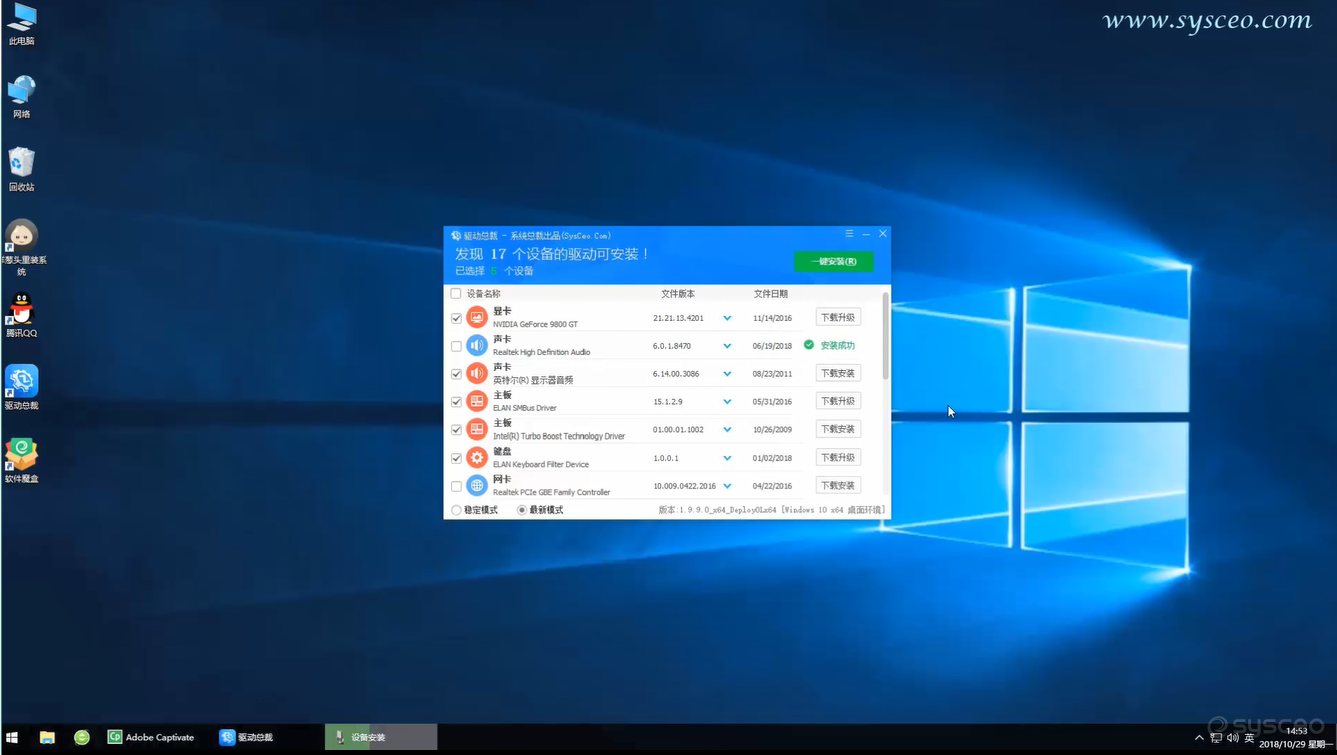Click the ELAN Keyboard Filter Device gear icon
This screenshot has width=1337, height=755.
point(477,457)
